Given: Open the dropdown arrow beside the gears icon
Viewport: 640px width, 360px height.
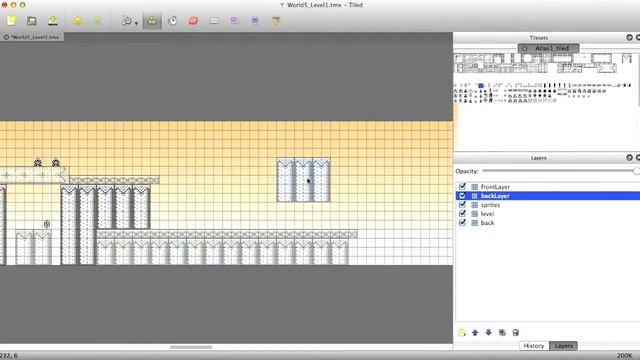Looking at the screenshot, I should (136, 23).
